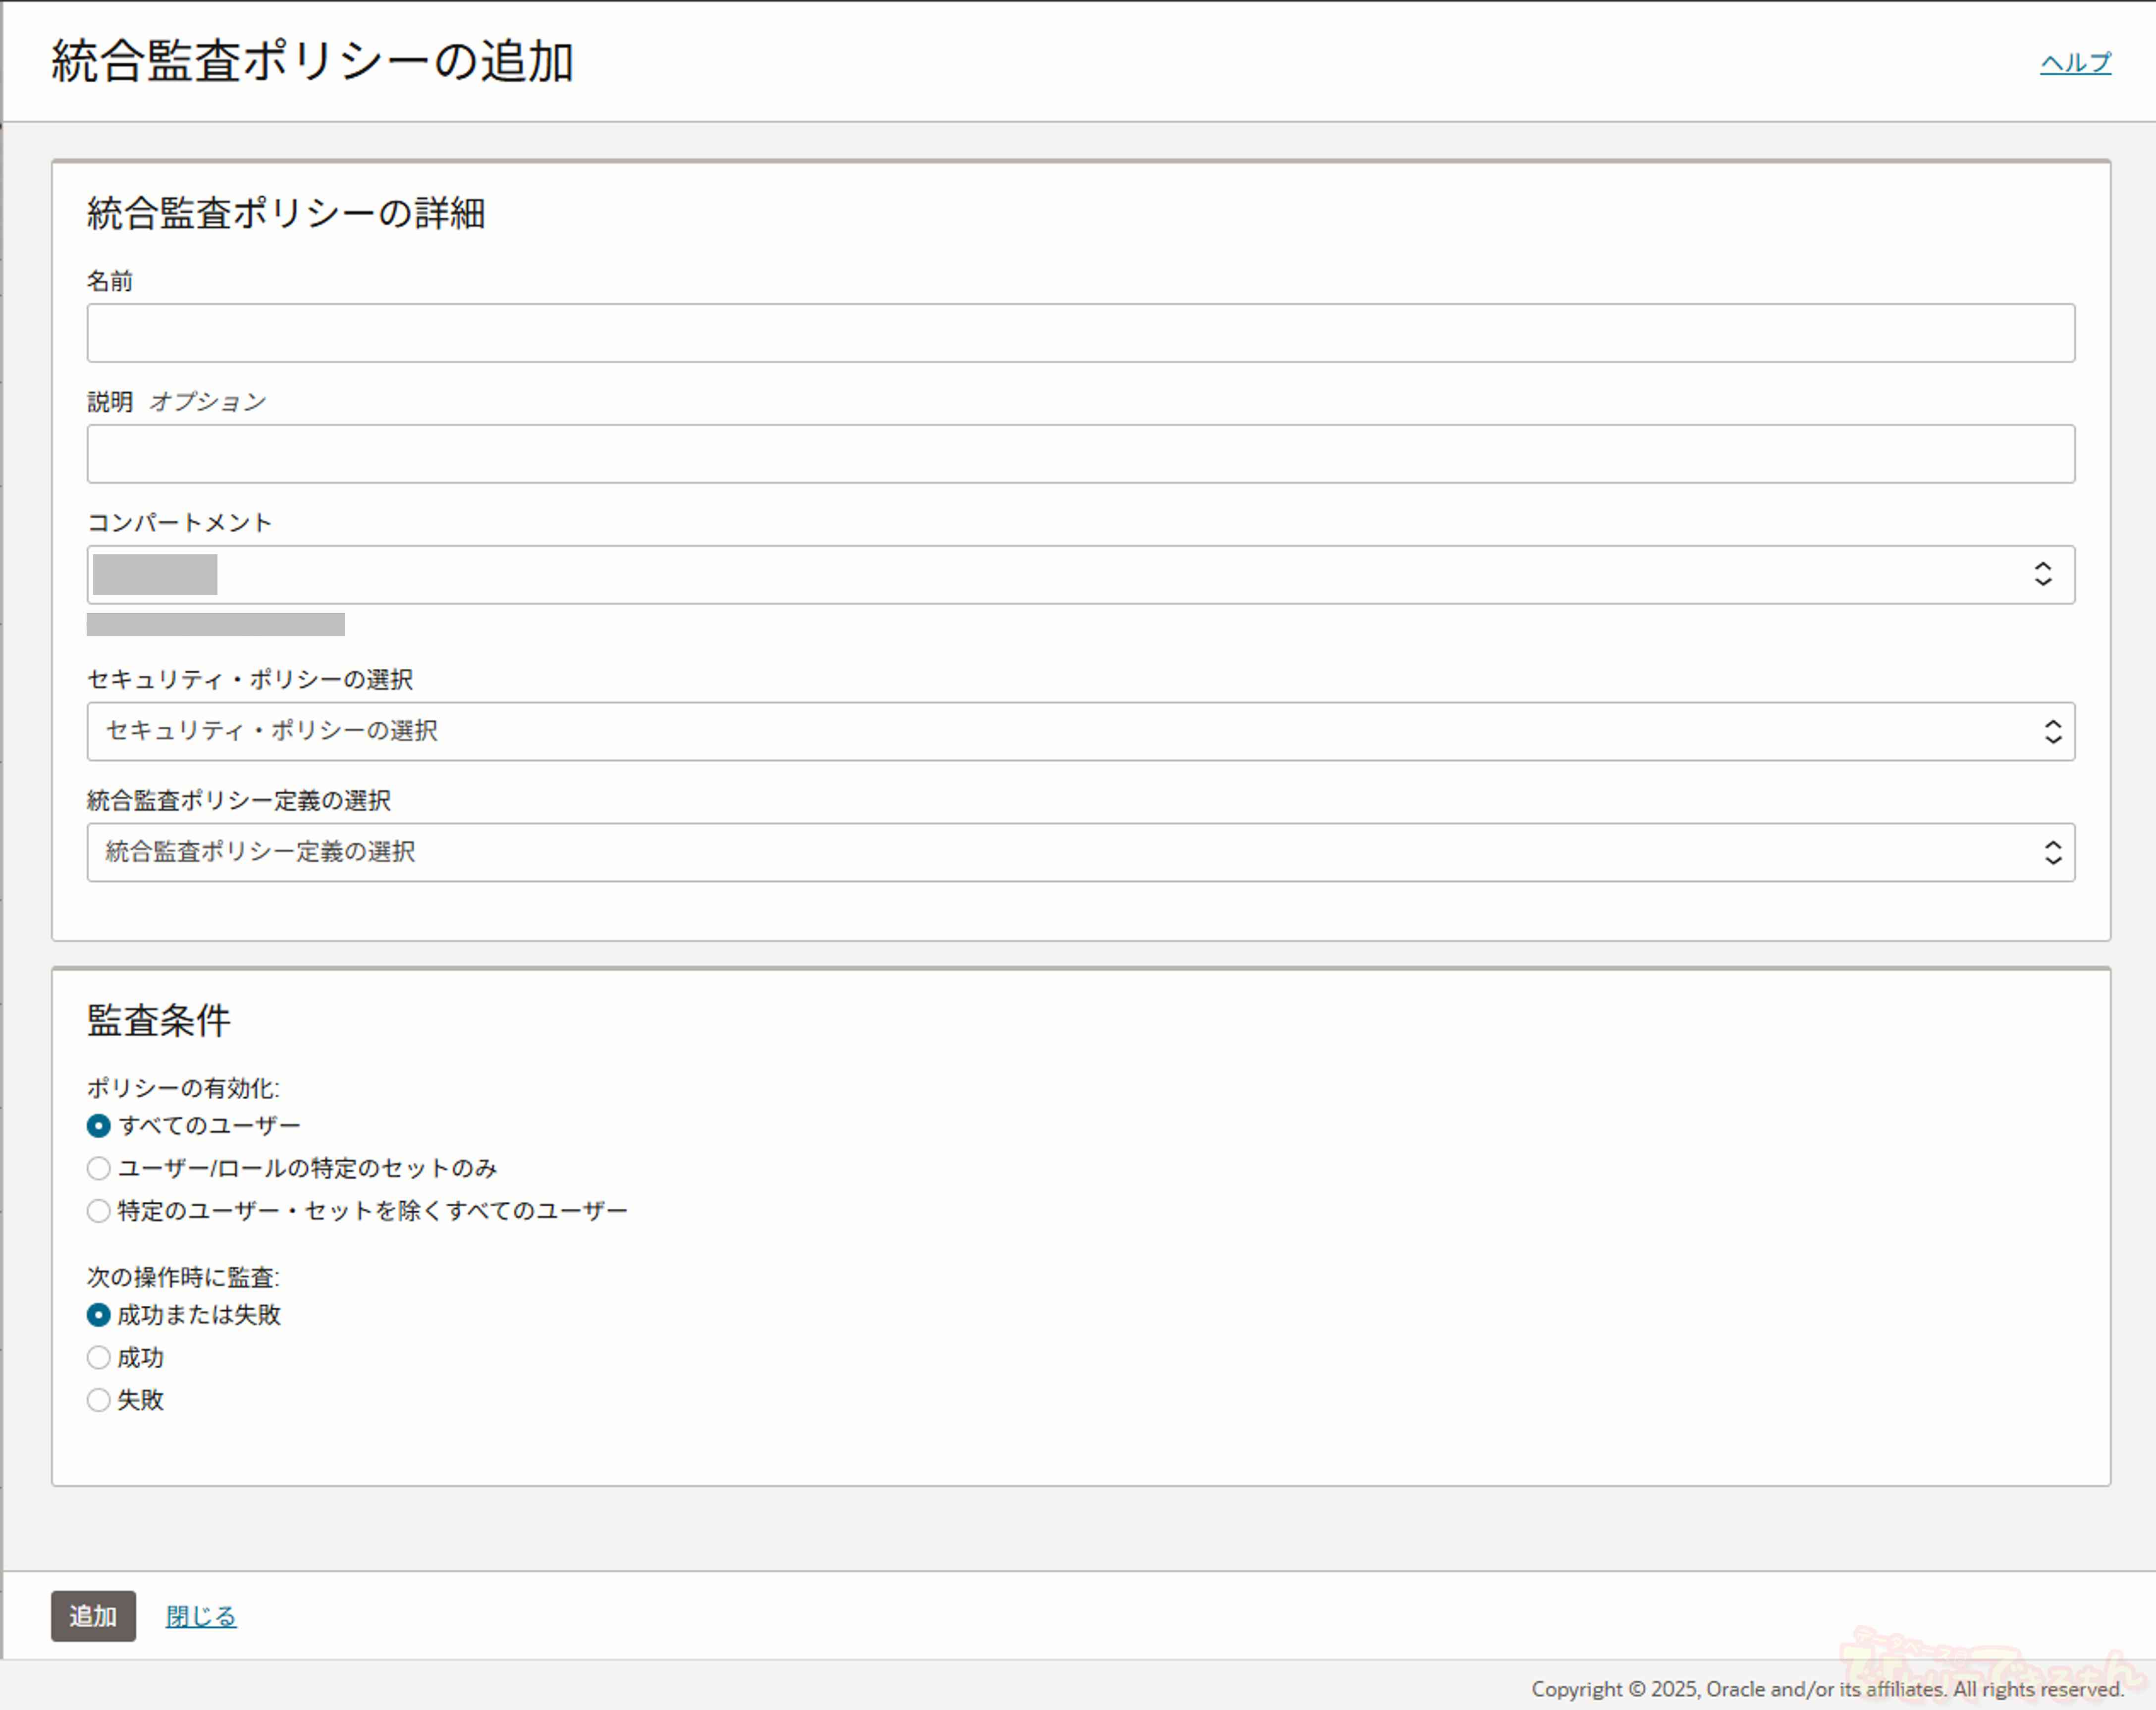Select すべてのユーザー radio button
2156x1710 pixels.
coord(98,1126)
